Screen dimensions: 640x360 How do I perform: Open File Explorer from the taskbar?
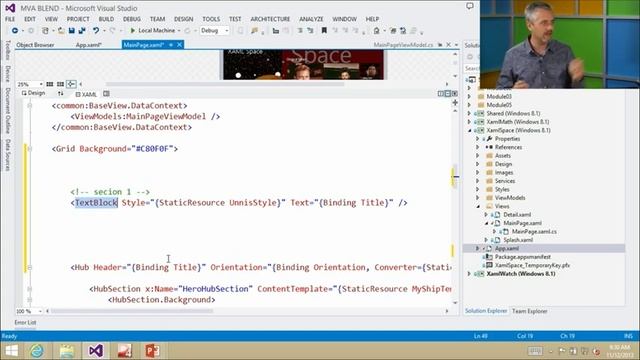point(67,351)
